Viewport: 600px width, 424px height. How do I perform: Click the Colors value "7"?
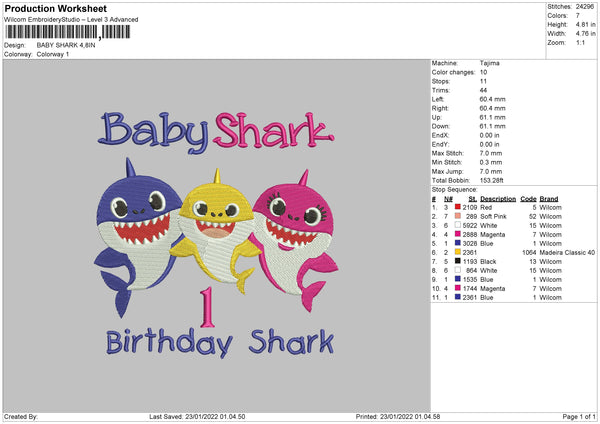pyautogui.click(x=578, y=16)
